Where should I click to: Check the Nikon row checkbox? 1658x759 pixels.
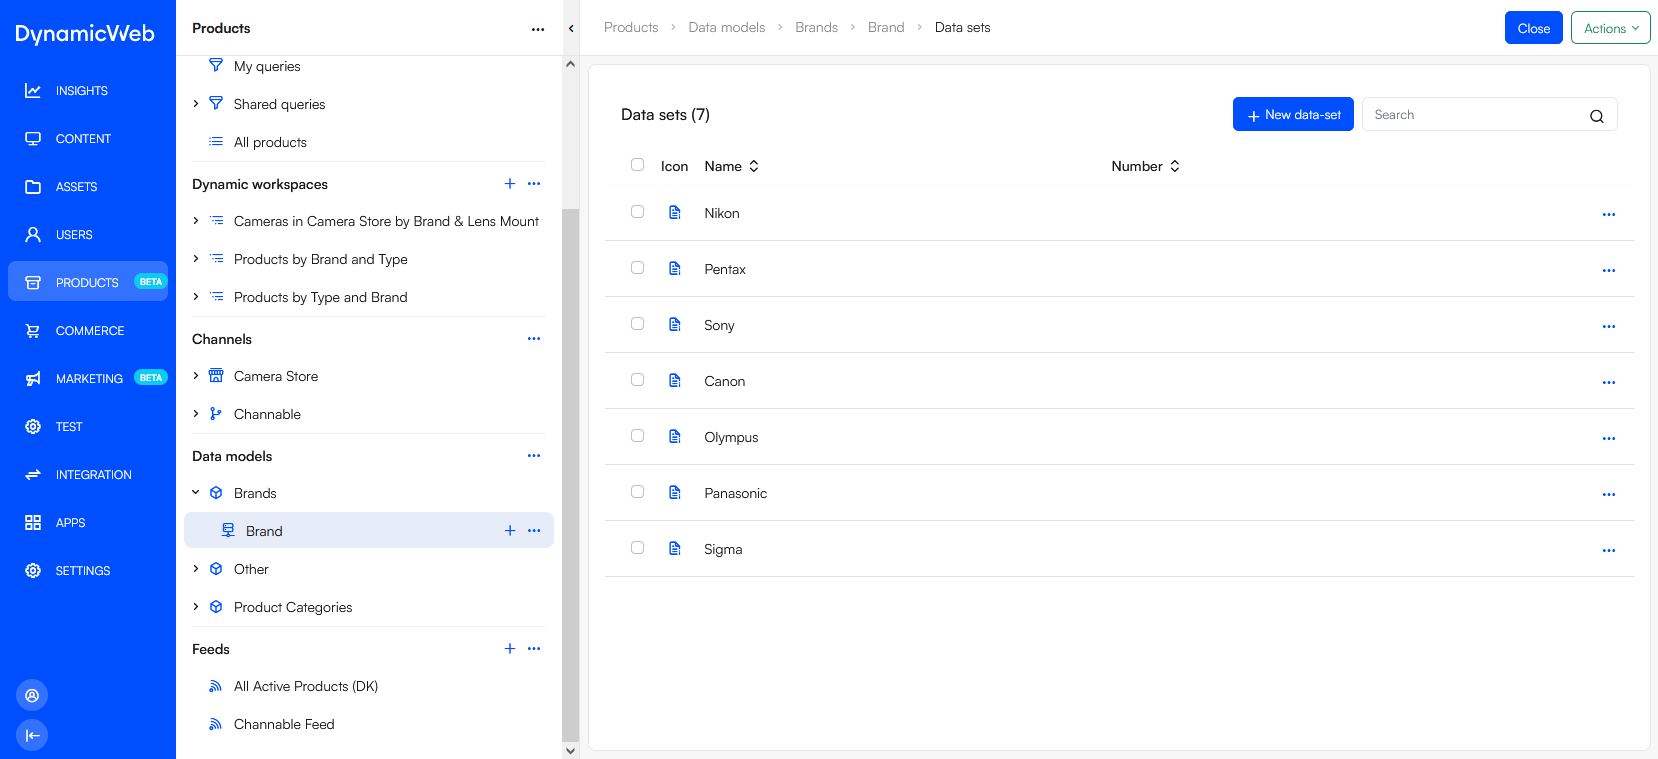[637, 212]
